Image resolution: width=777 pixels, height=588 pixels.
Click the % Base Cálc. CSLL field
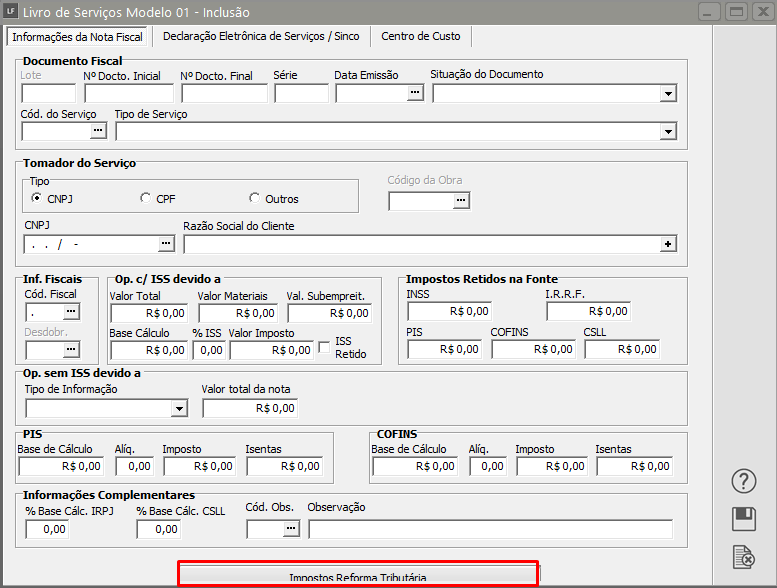(x=159, y=529)
